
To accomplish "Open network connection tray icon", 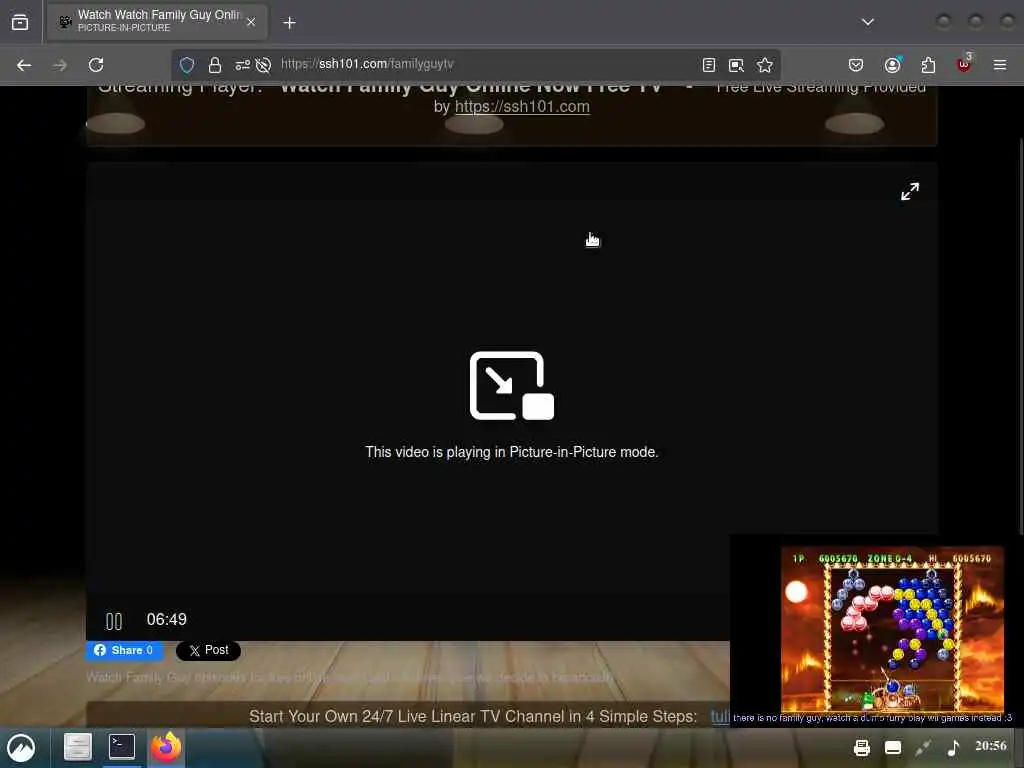I will tap(923, 748).
